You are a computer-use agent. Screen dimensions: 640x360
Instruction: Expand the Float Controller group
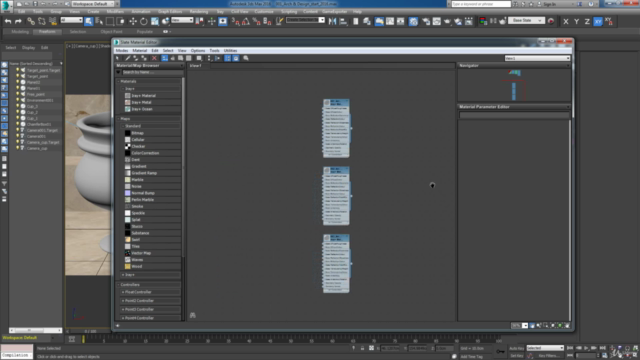(x=123, y=292)
